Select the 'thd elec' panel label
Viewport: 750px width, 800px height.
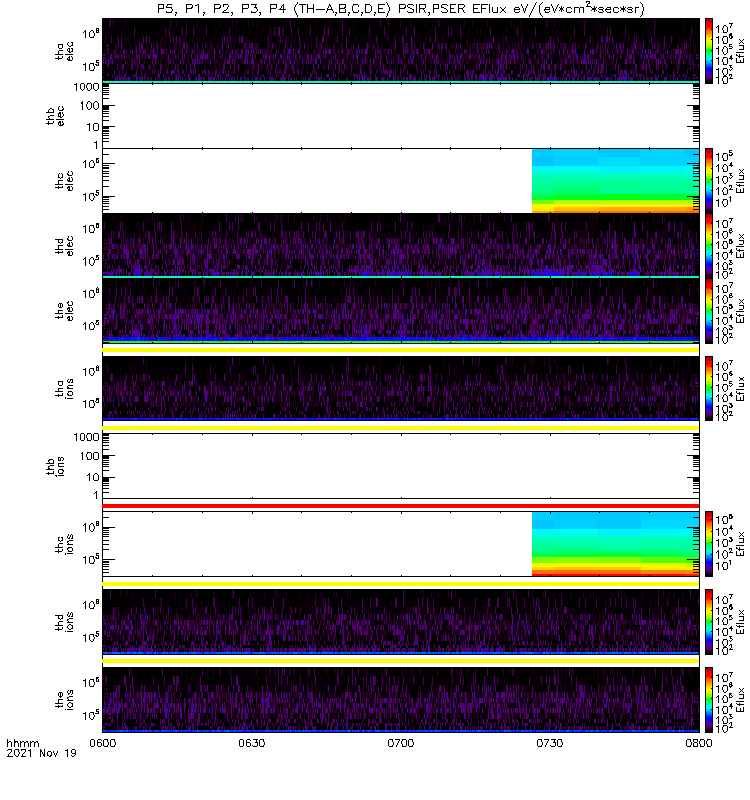[64, 245]
